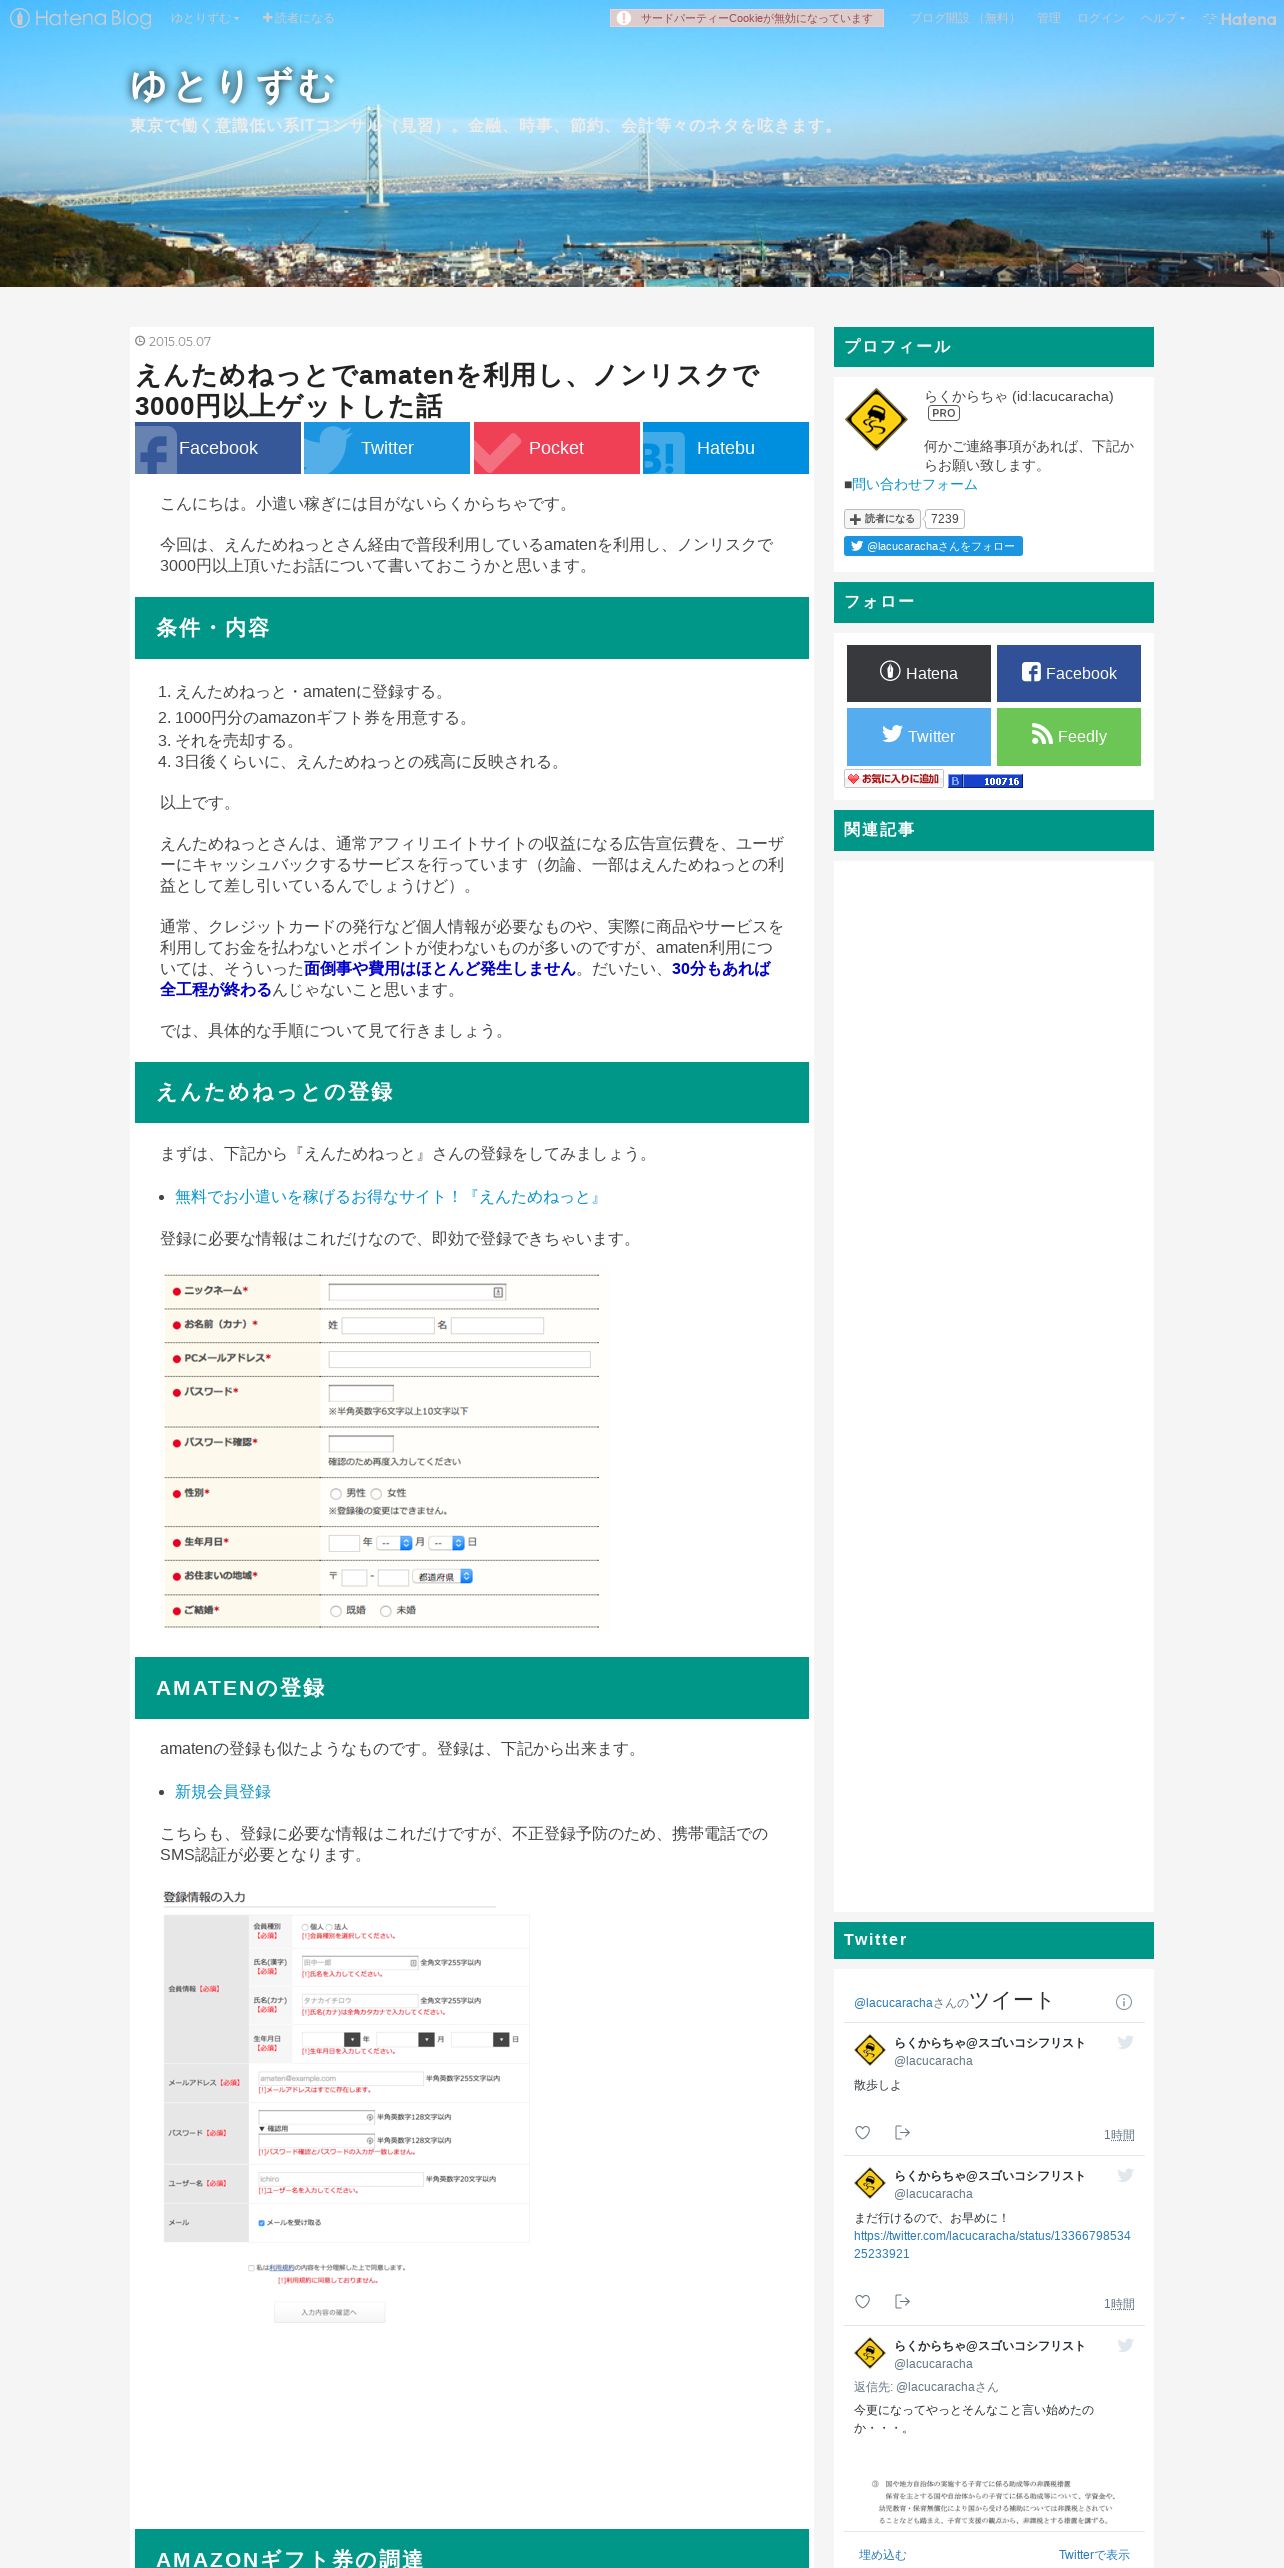Open the amaten 登録情報の入力 form image
Image resolution: width=1284 pixels, height=2568 pixels.
click(x=346, y=2106)
